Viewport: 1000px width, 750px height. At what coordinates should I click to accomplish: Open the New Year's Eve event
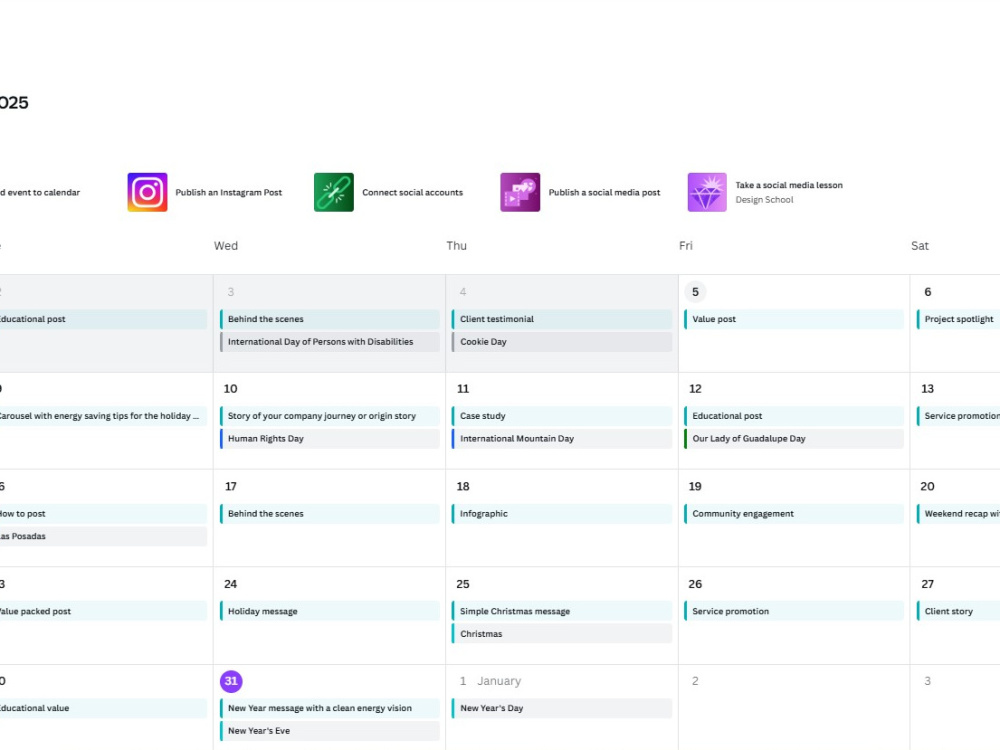coord(330,731)
